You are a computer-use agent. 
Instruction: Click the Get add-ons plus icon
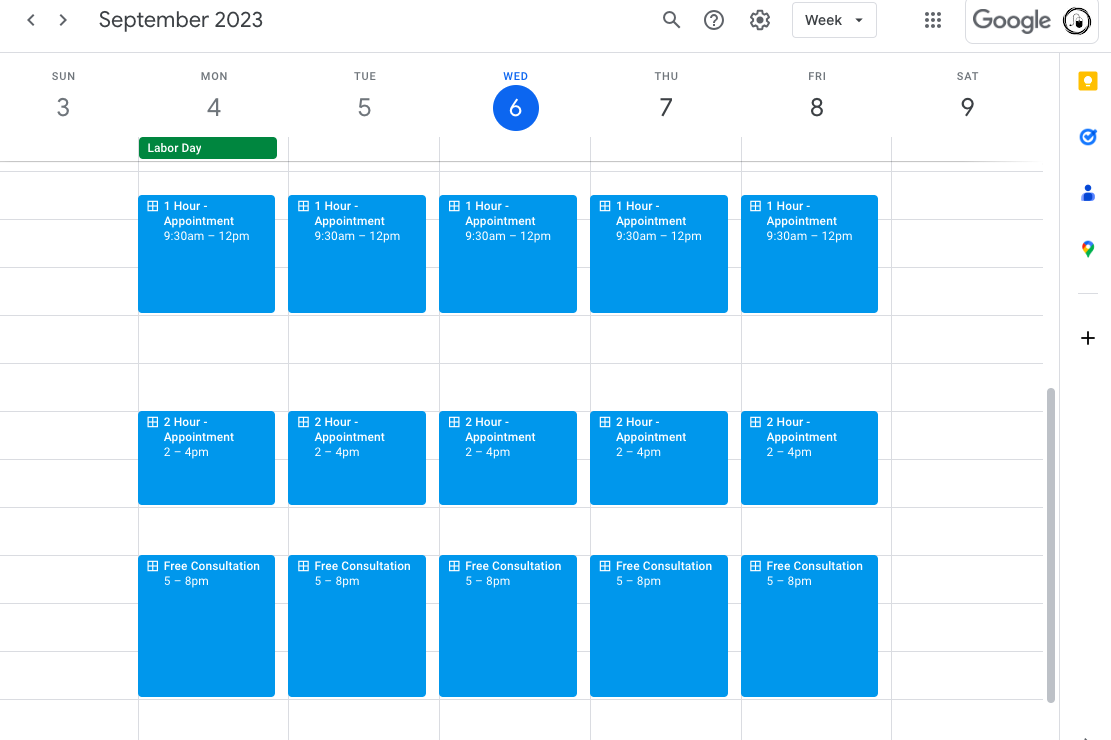tap(1088, 338)
